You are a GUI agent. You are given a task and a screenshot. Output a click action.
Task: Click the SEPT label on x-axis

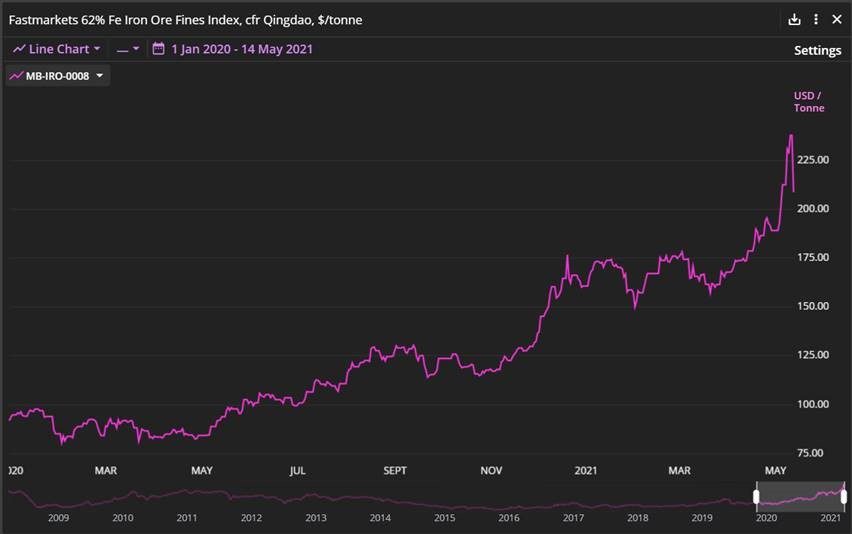pos(395,470)
